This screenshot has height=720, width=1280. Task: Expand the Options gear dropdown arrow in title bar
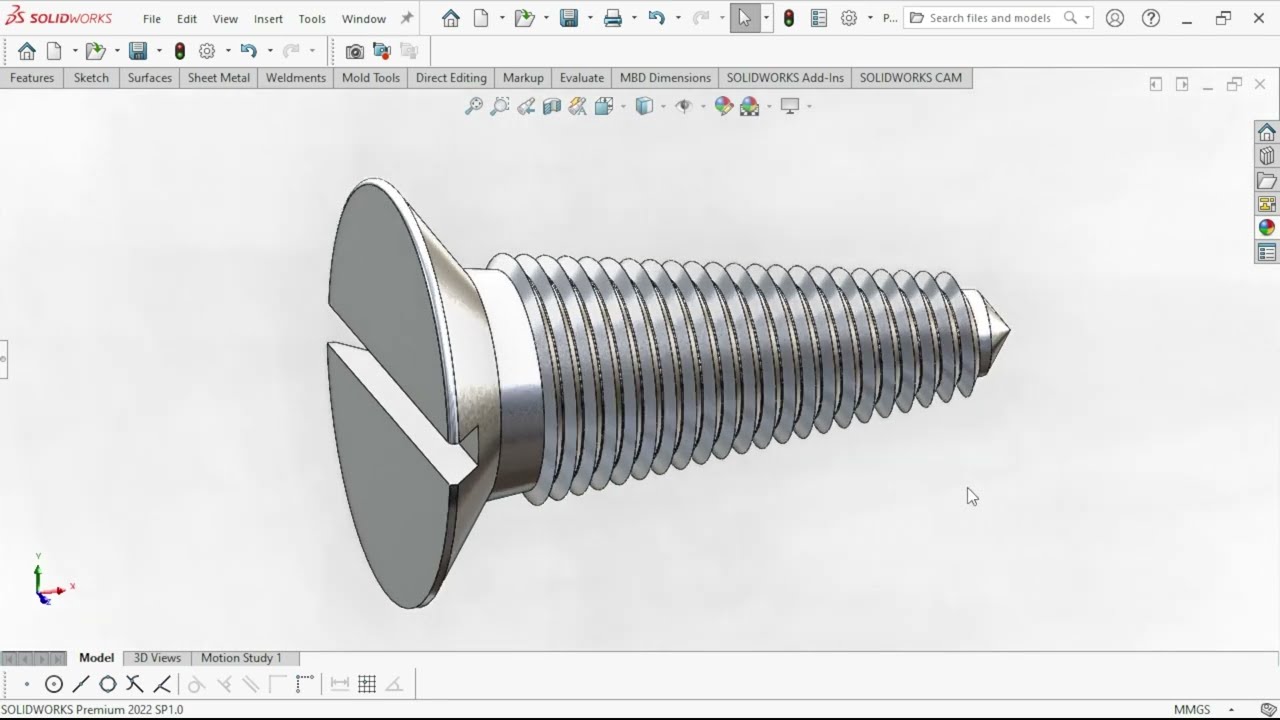(x=870, y=18)
